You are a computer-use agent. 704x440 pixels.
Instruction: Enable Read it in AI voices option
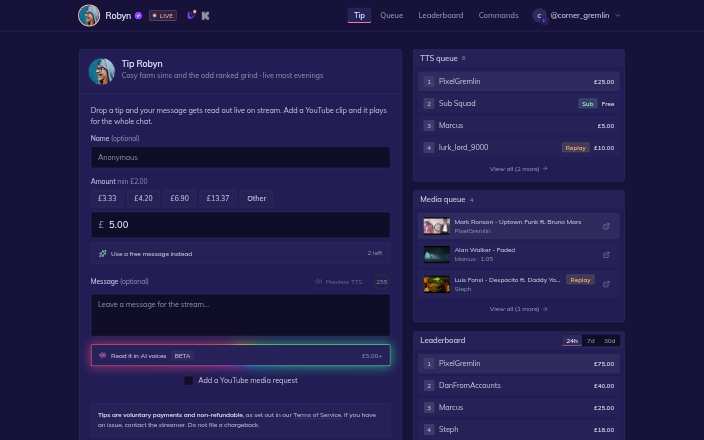[x=241, y=356]
